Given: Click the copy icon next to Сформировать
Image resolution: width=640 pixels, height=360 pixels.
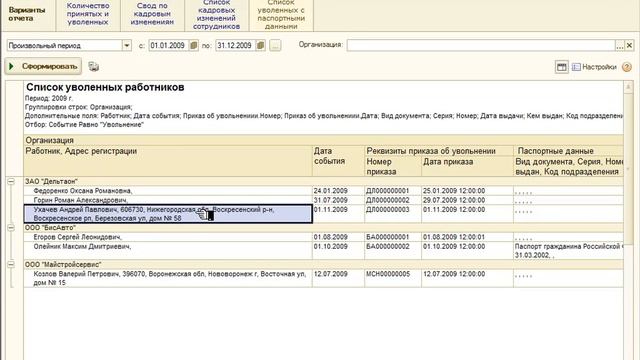Looking at the screenshot, I should (93, 67).
